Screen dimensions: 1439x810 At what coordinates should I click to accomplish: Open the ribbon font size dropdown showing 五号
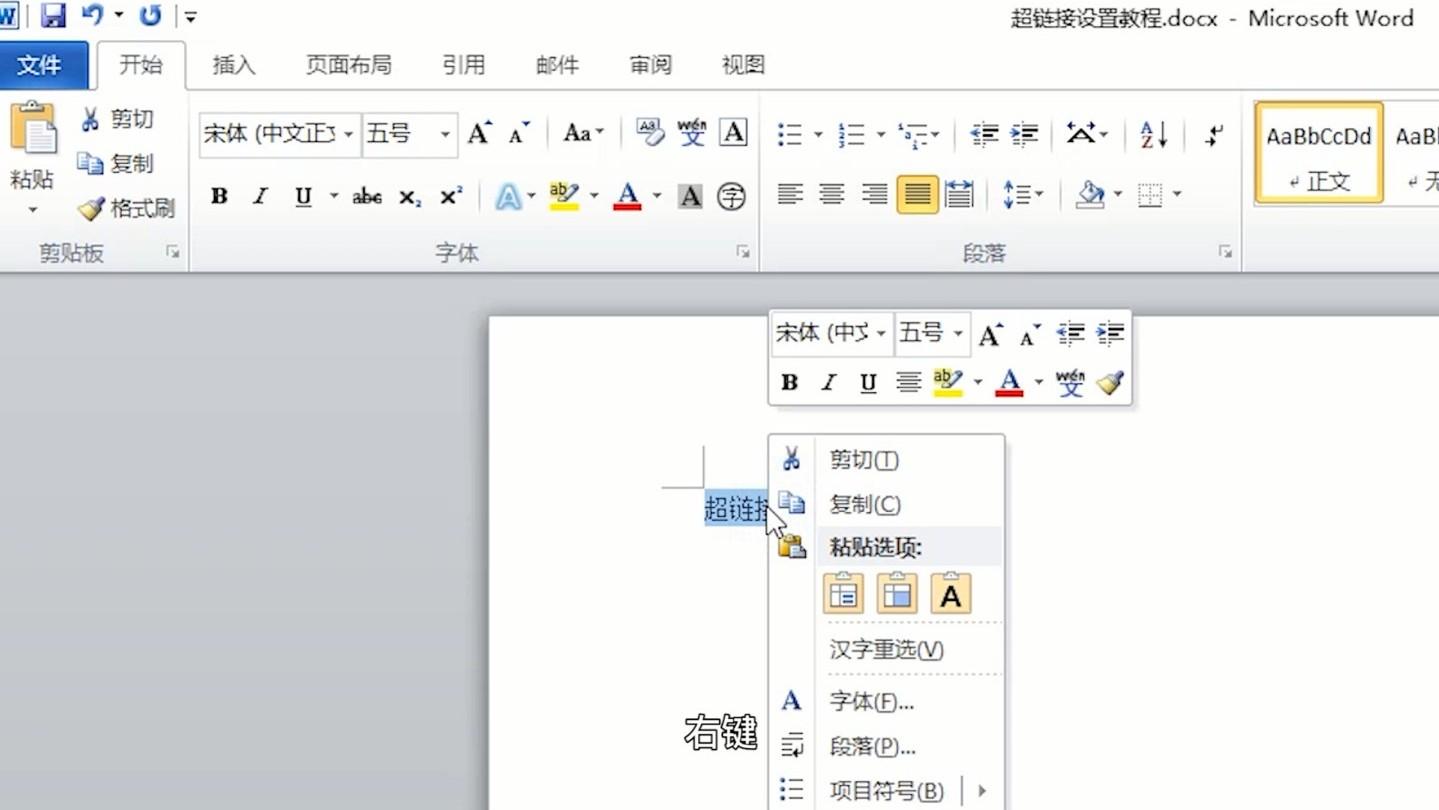pos(445,134)
